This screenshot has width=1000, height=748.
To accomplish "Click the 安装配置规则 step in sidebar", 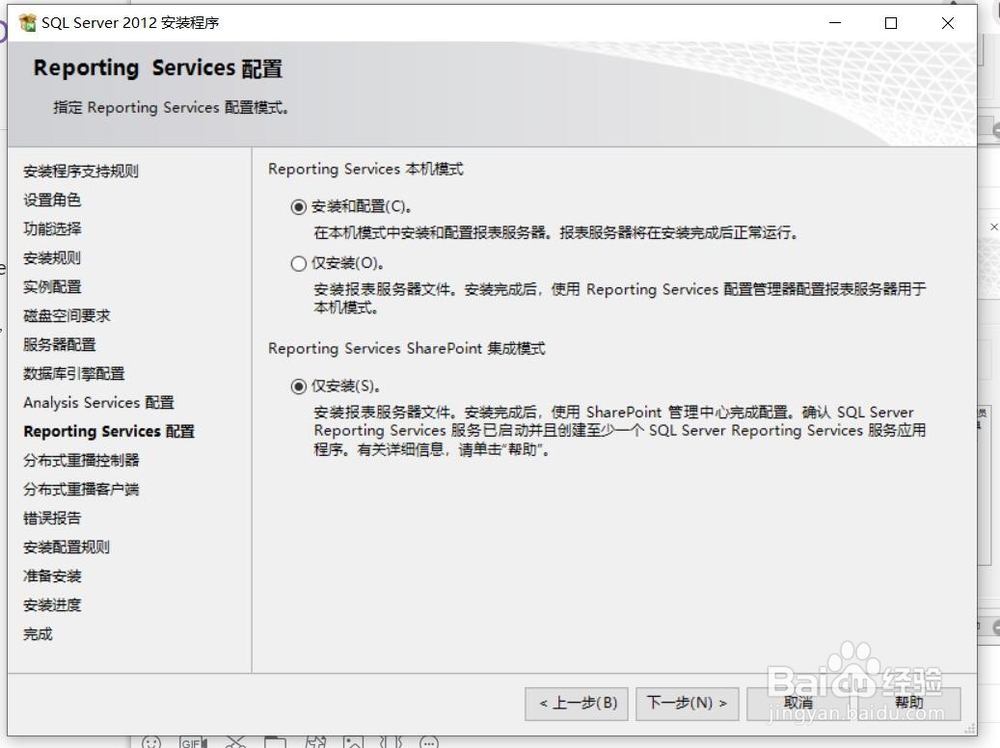I will [66, 547].
